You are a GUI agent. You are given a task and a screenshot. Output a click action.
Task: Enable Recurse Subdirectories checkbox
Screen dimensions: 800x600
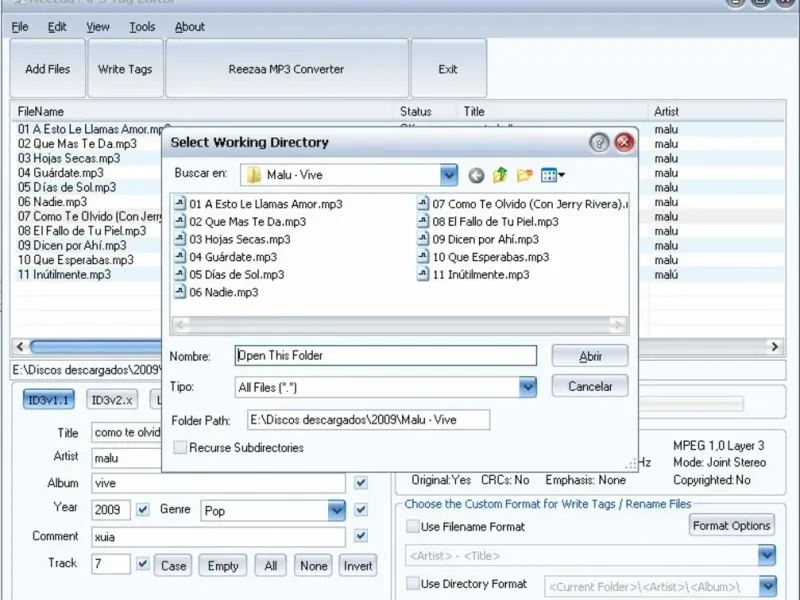click(180, 447)
